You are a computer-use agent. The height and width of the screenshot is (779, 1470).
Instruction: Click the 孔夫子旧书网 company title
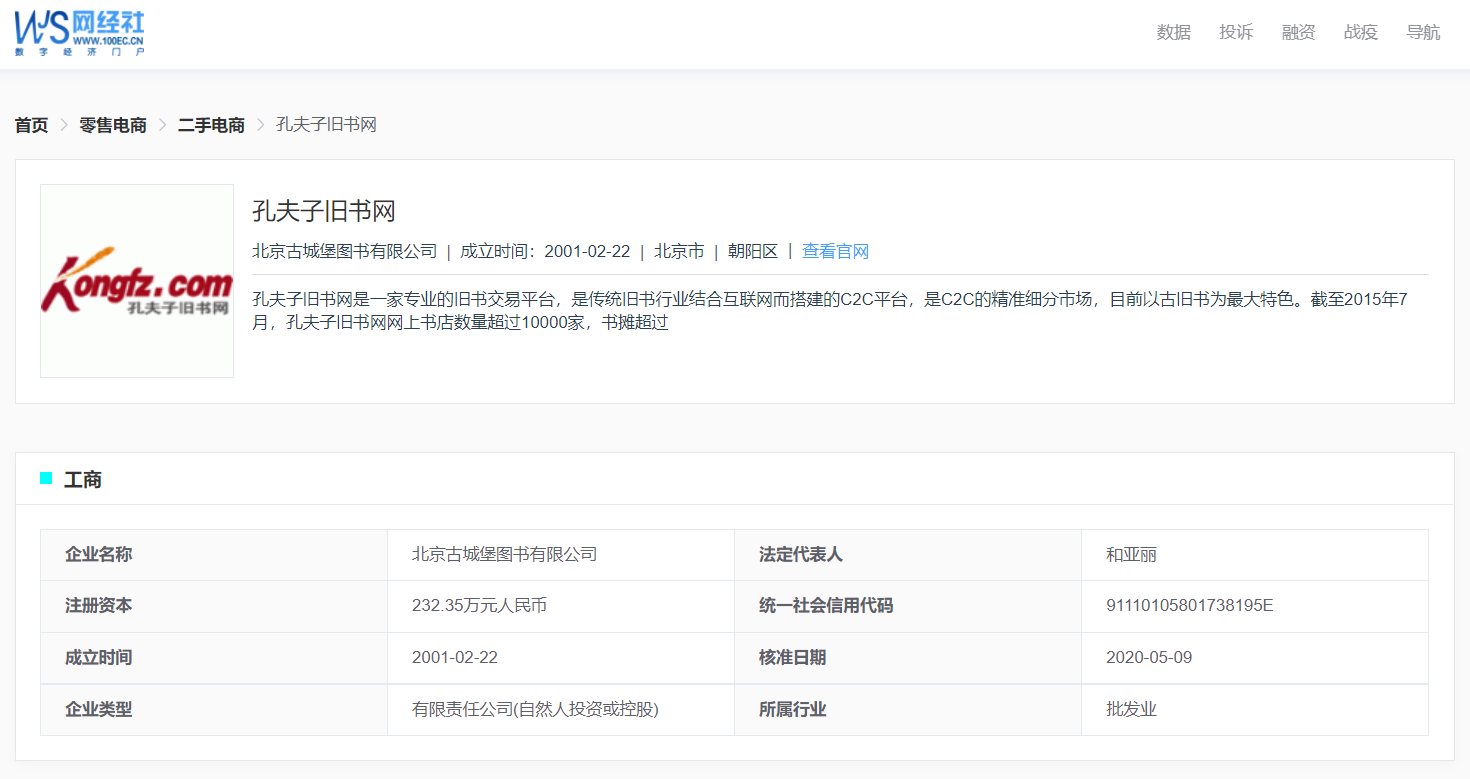coord(324,211)
